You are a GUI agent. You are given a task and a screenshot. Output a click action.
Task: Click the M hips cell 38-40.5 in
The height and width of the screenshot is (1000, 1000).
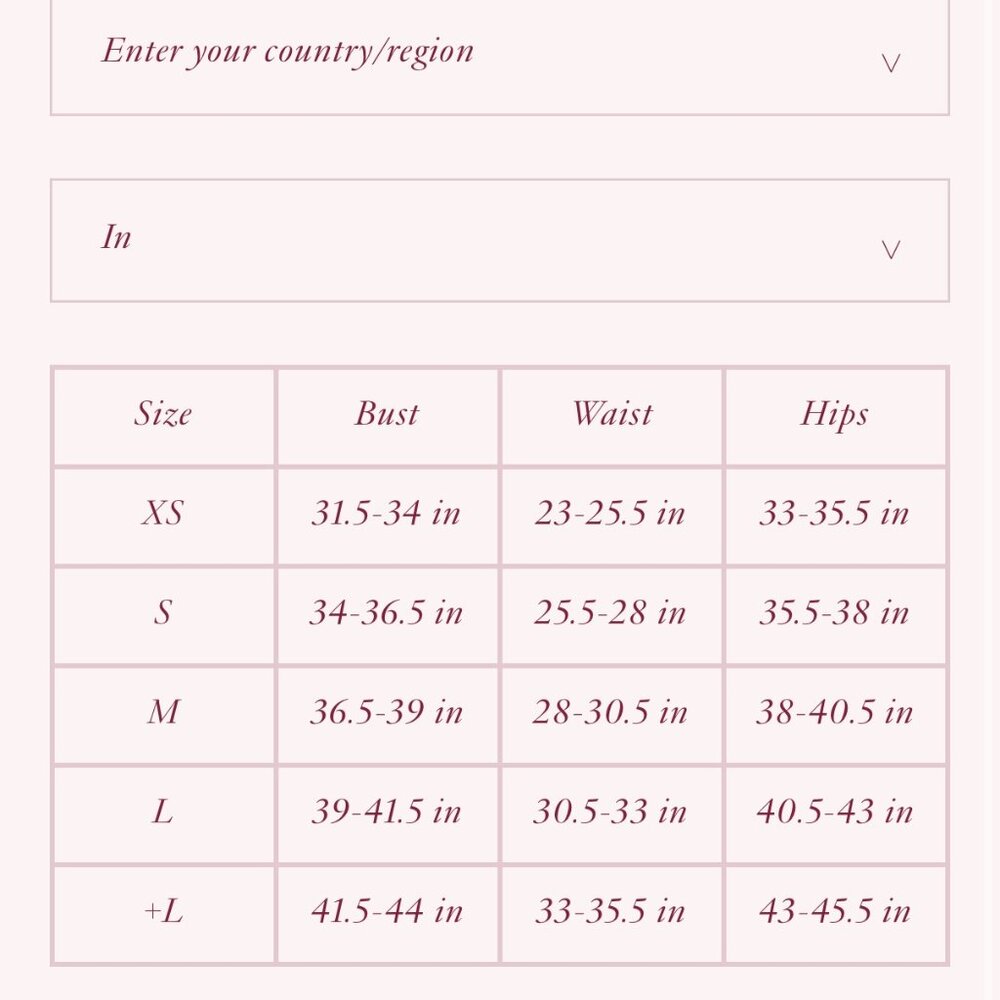pos(835,712)
